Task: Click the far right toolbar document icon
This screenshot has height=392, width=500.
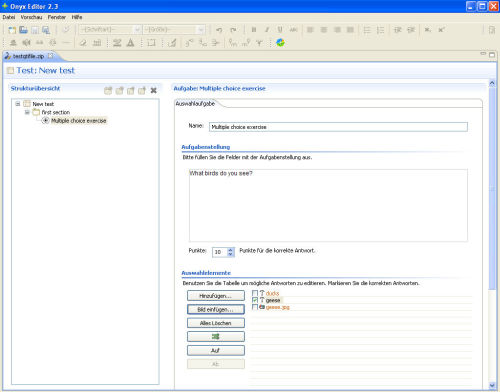Action: pos(492,30)
